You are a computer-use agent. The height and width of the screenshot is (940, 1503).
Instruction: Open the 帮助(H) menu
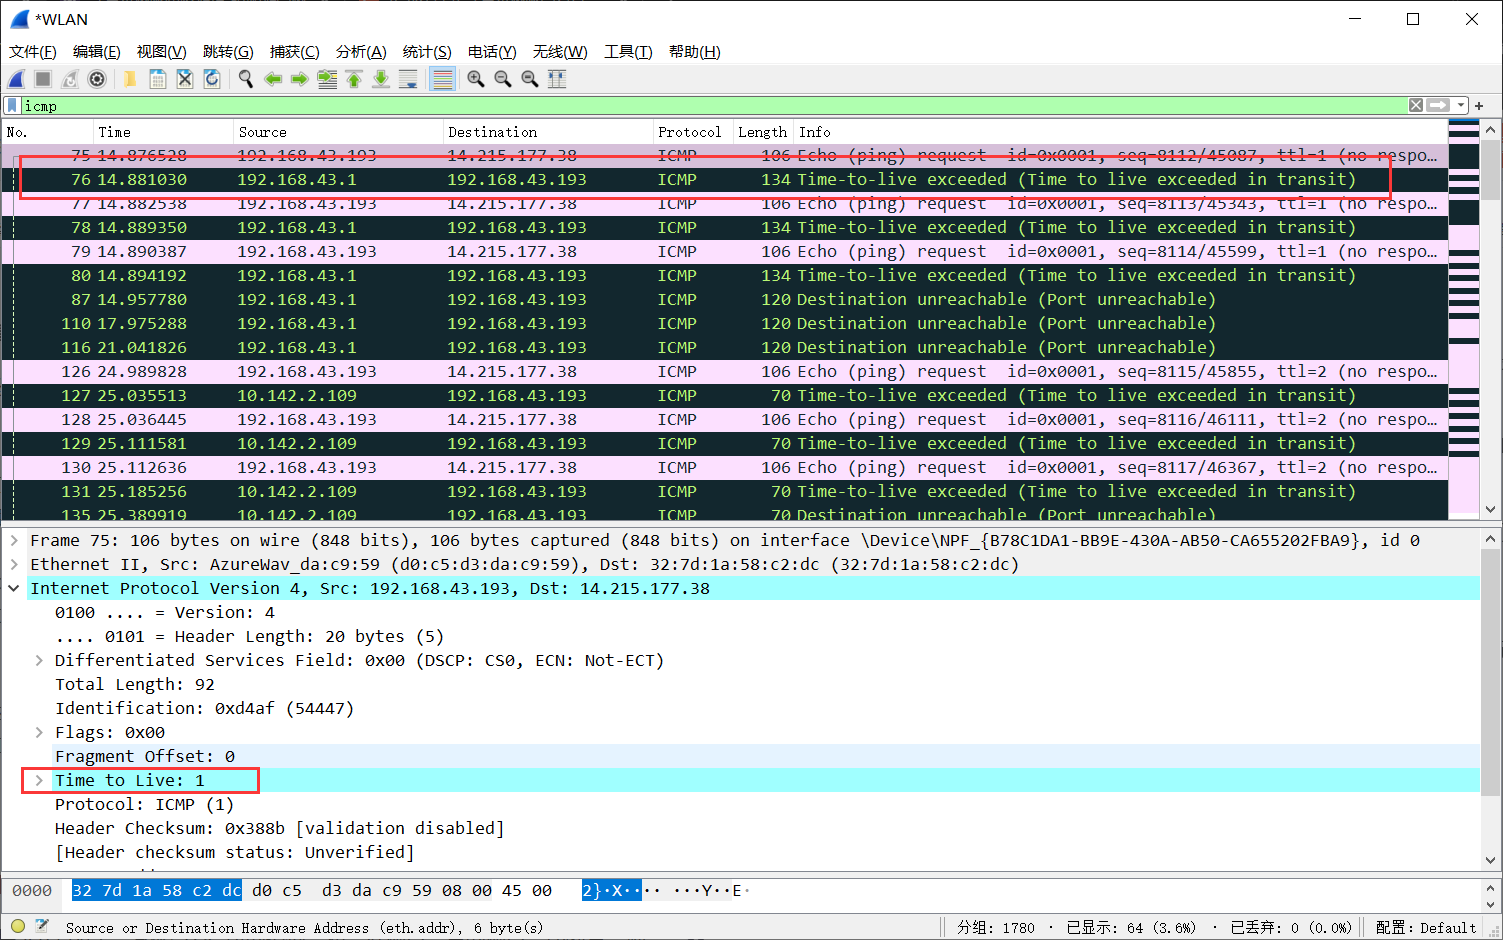point(694,52)
